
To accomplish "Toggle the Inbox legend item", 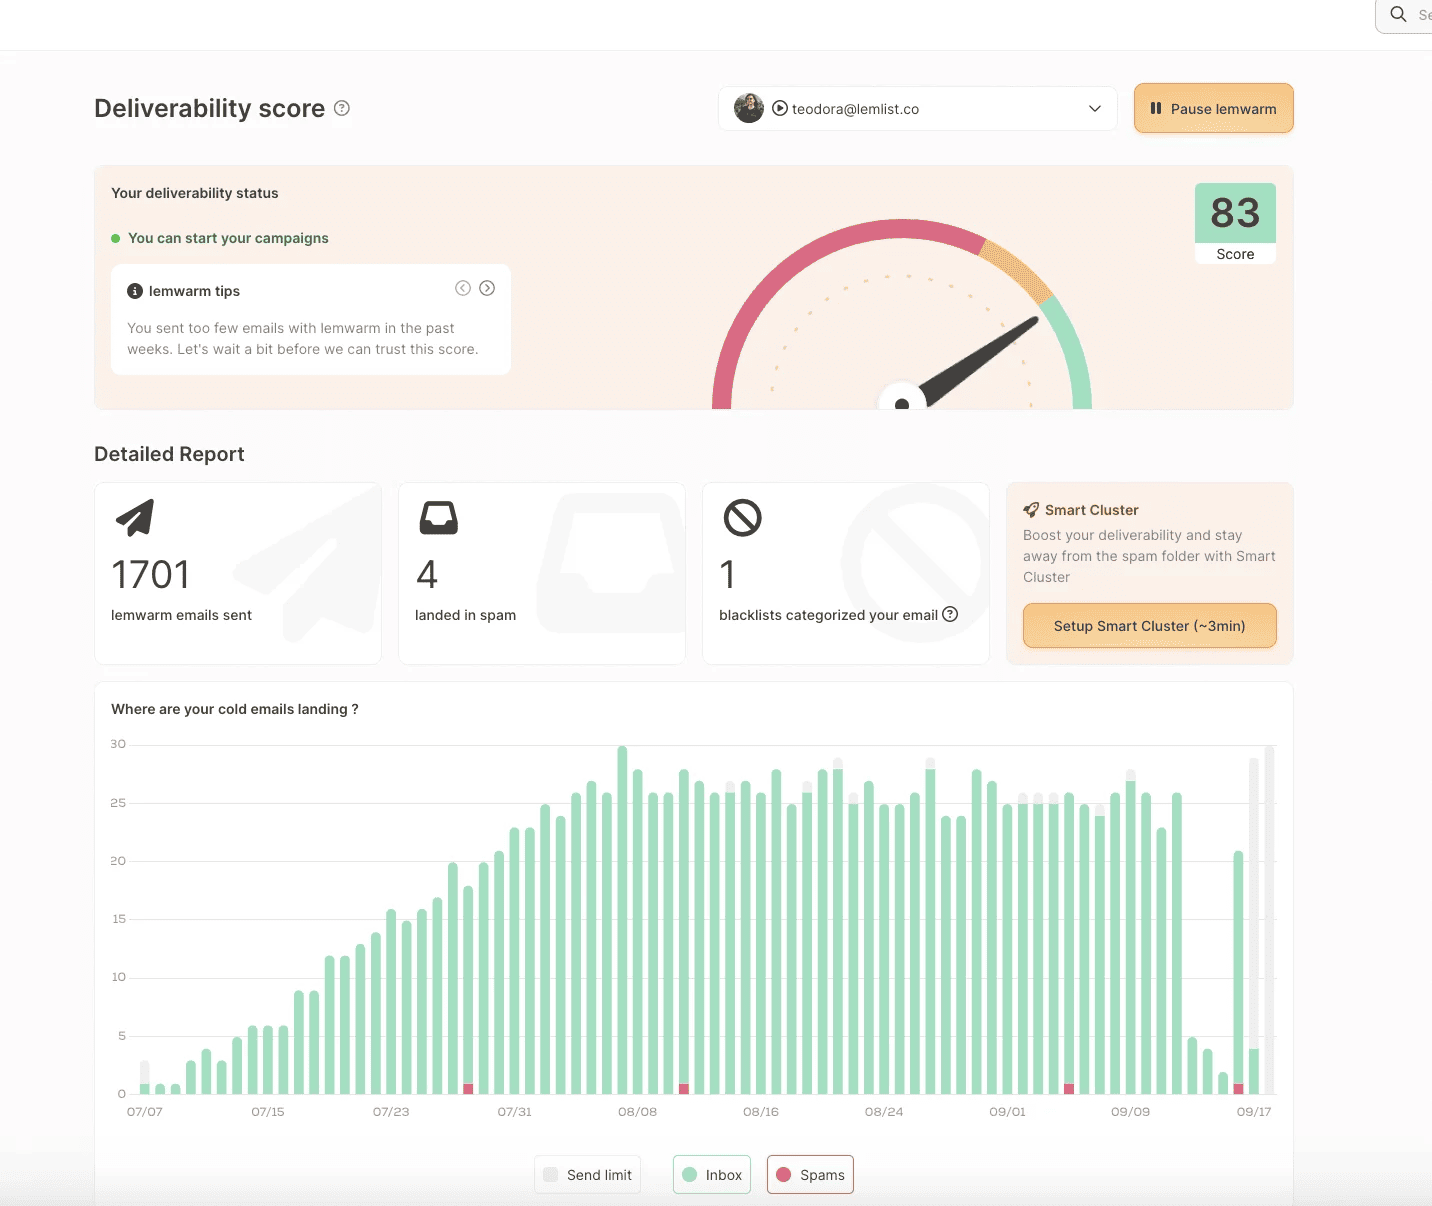I will (x=712, y=1175).
